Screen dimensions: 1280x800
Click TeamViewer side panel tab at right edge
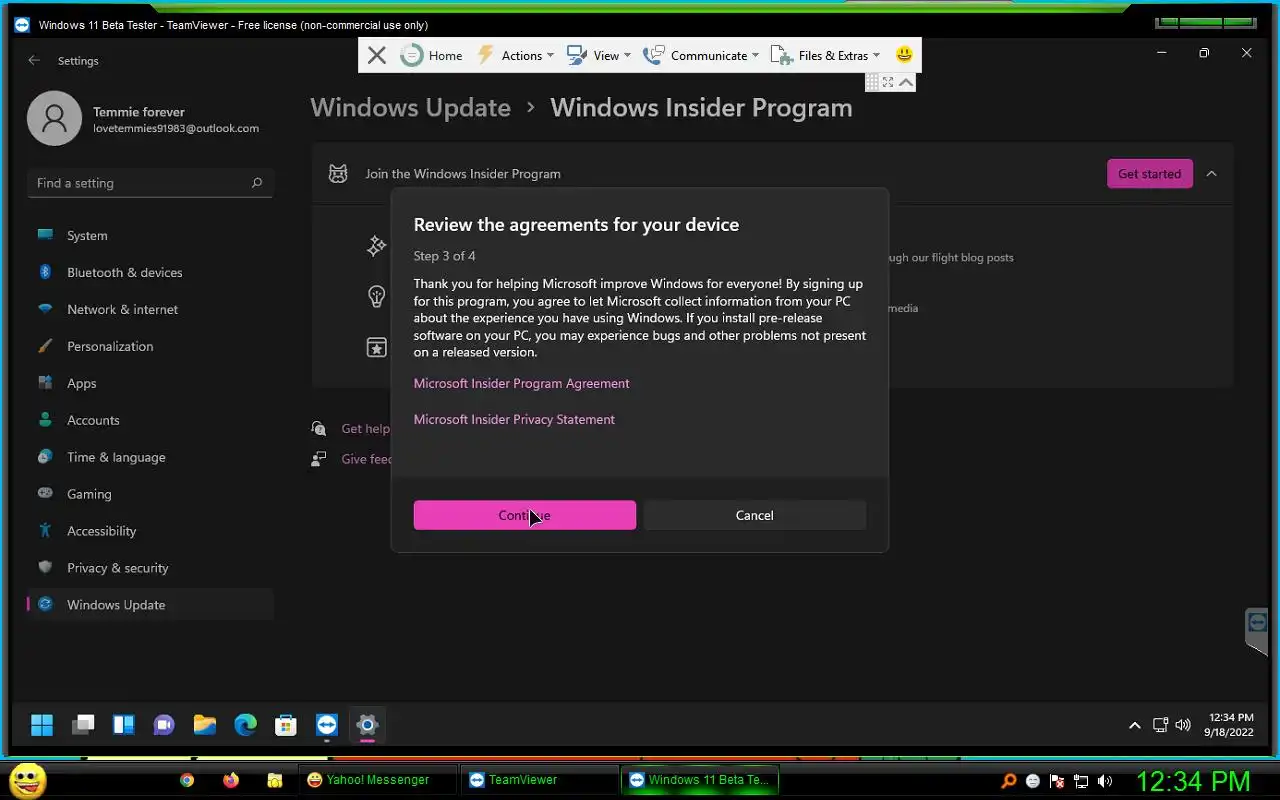pyautogui.click(x=1257, y=631)
